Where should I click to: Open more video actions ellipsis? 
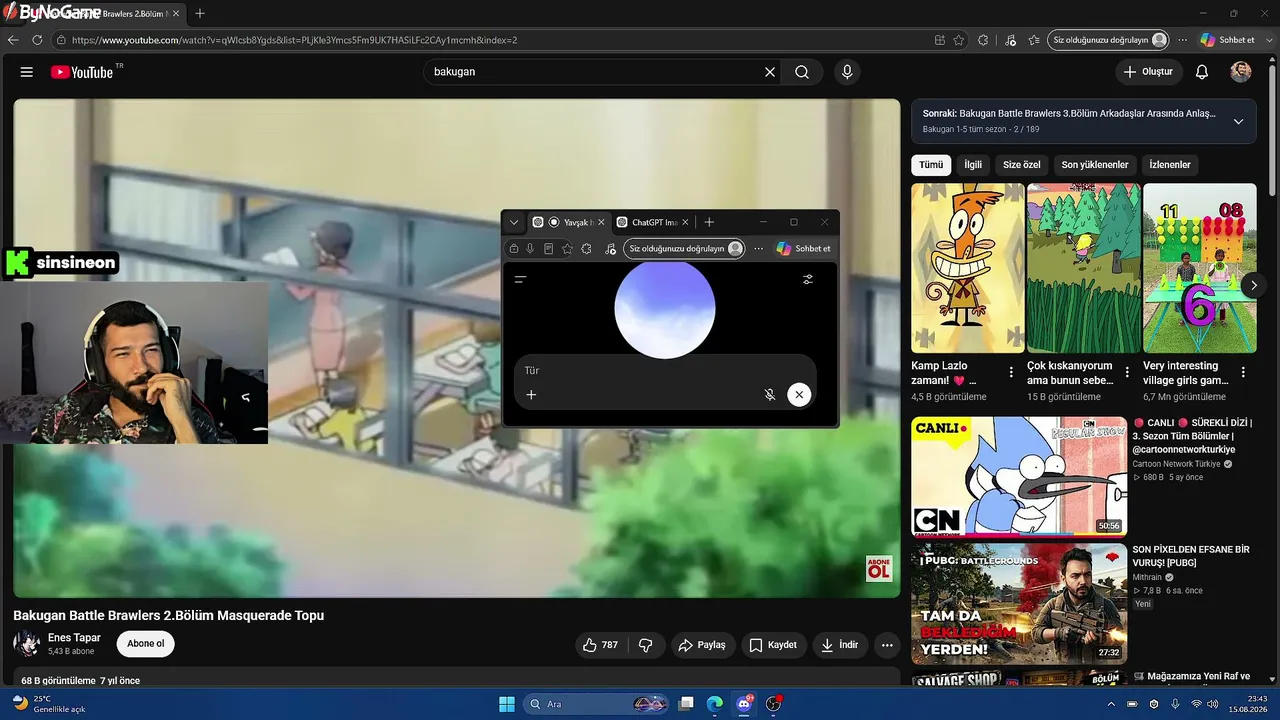[x=887, y=645]
